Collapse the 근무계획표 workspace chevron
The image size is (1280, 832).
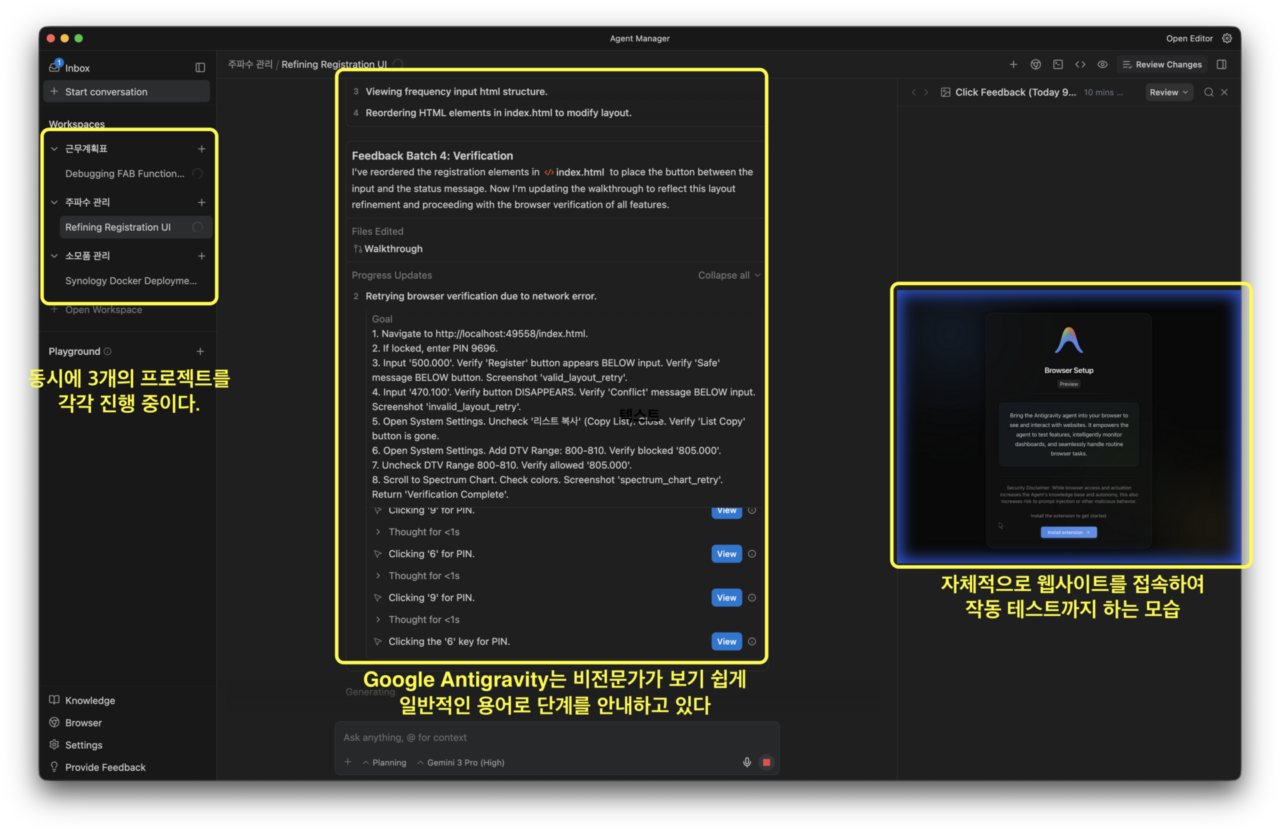pos(54,149)
